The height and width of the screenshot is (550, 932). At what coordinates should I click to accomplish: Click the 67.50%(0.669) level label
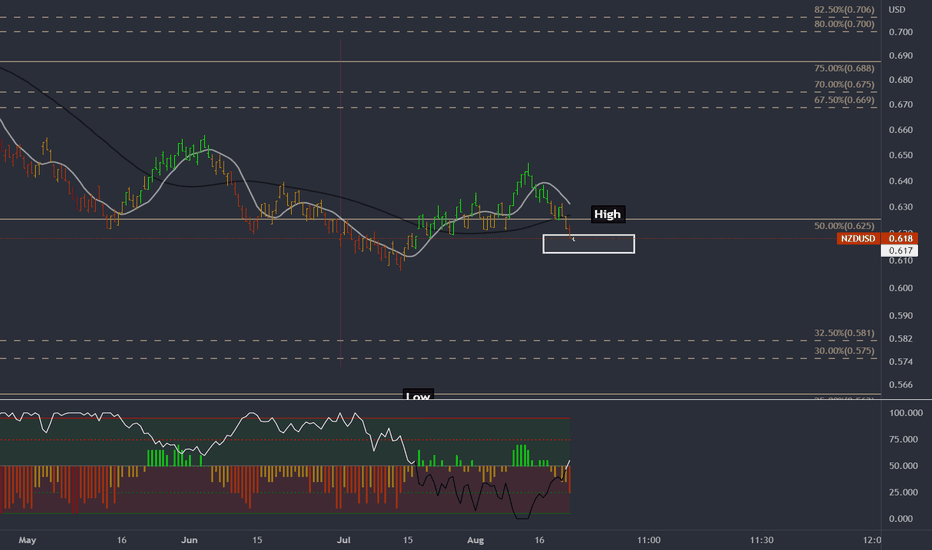point(844,100)
